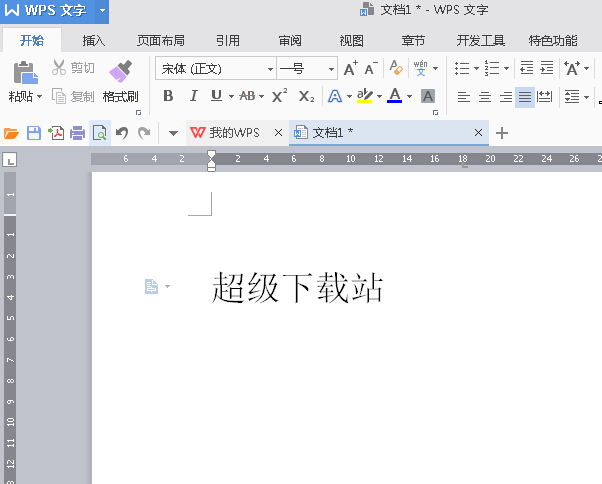
Task: Toggle italic formatting
Action: click(191, 96)
